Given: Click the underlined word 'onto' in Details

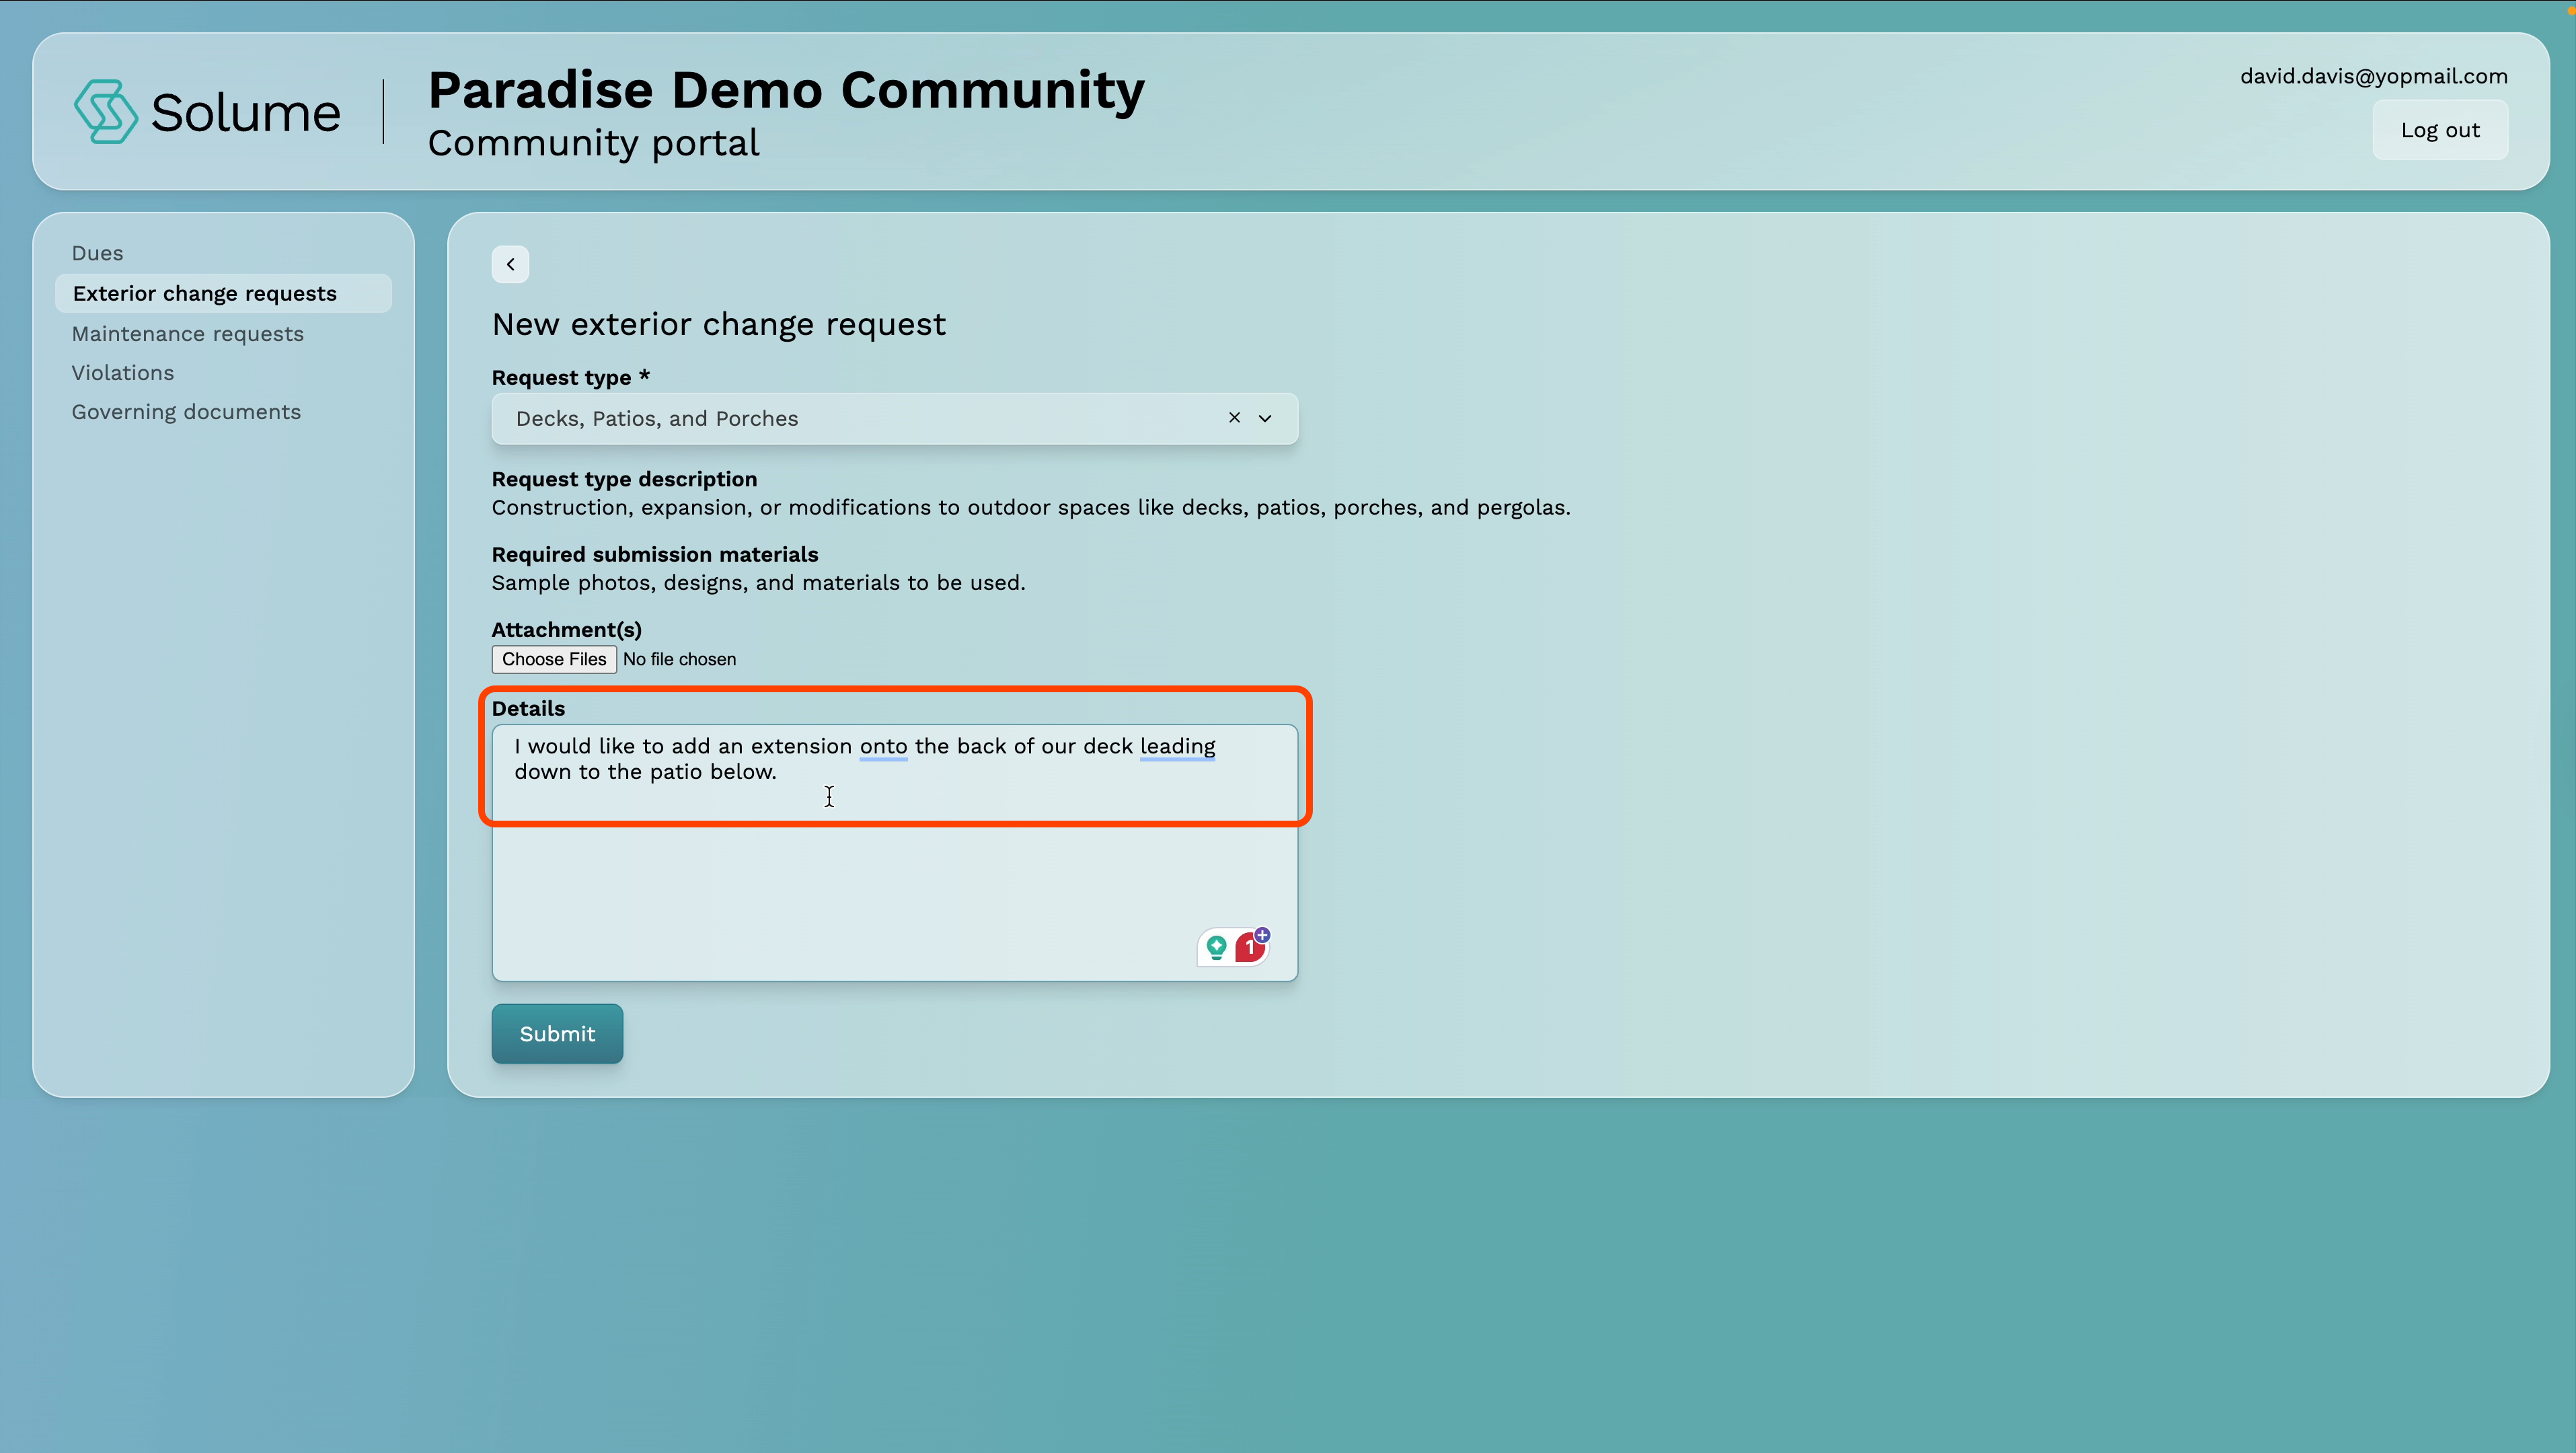Looking at the screenshot, I should 883,746.
